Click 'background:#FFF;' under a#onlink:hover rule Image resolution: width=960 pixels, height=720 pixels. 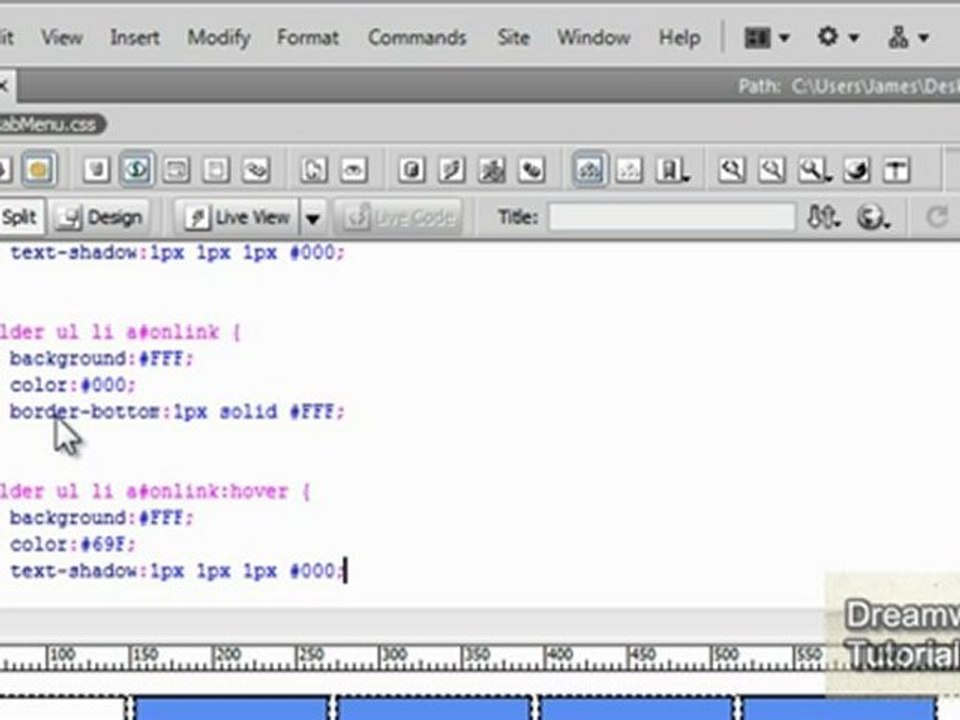pyautogui.click(x=102, y=518)
